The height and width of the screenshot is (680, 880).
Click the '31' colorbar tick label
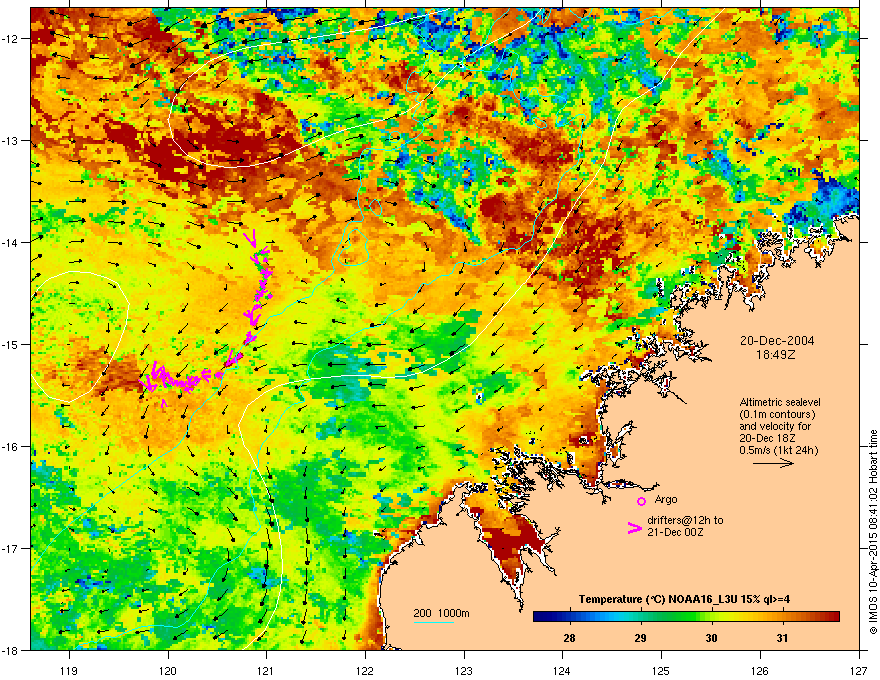[x=782, y=638]
